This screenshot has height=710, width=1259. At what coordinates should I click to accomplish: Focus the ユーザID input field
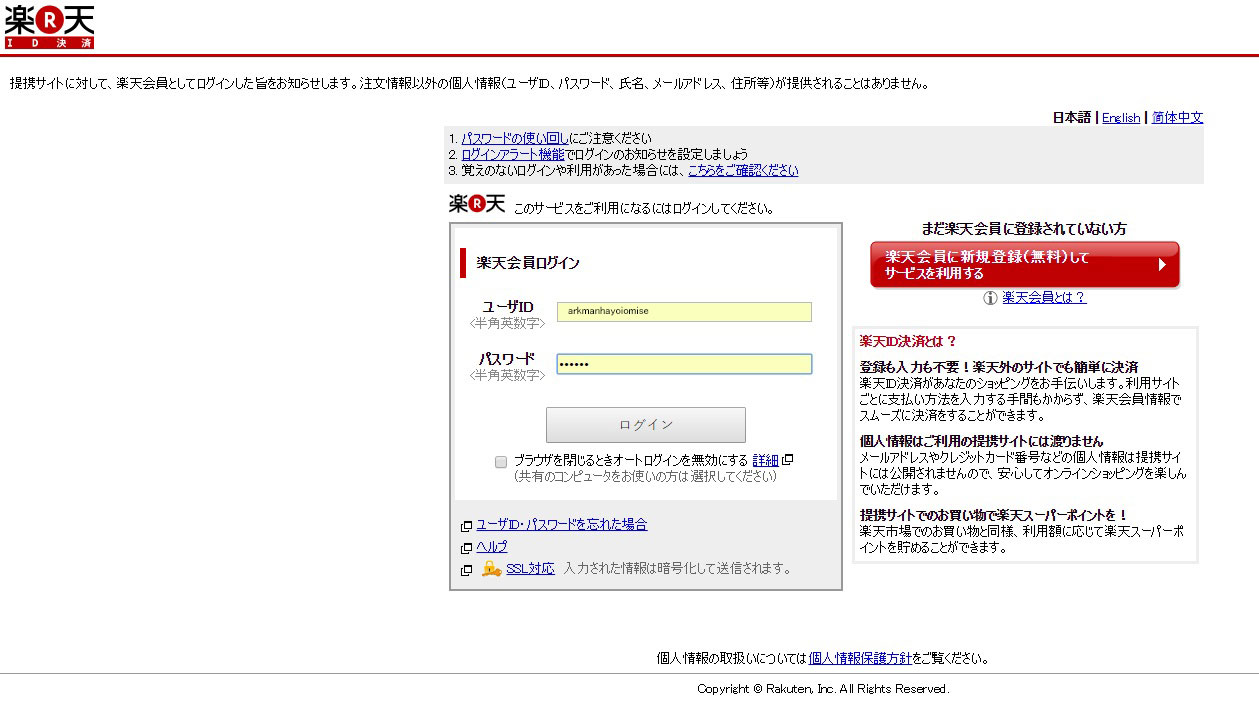(x=684, y=312)
